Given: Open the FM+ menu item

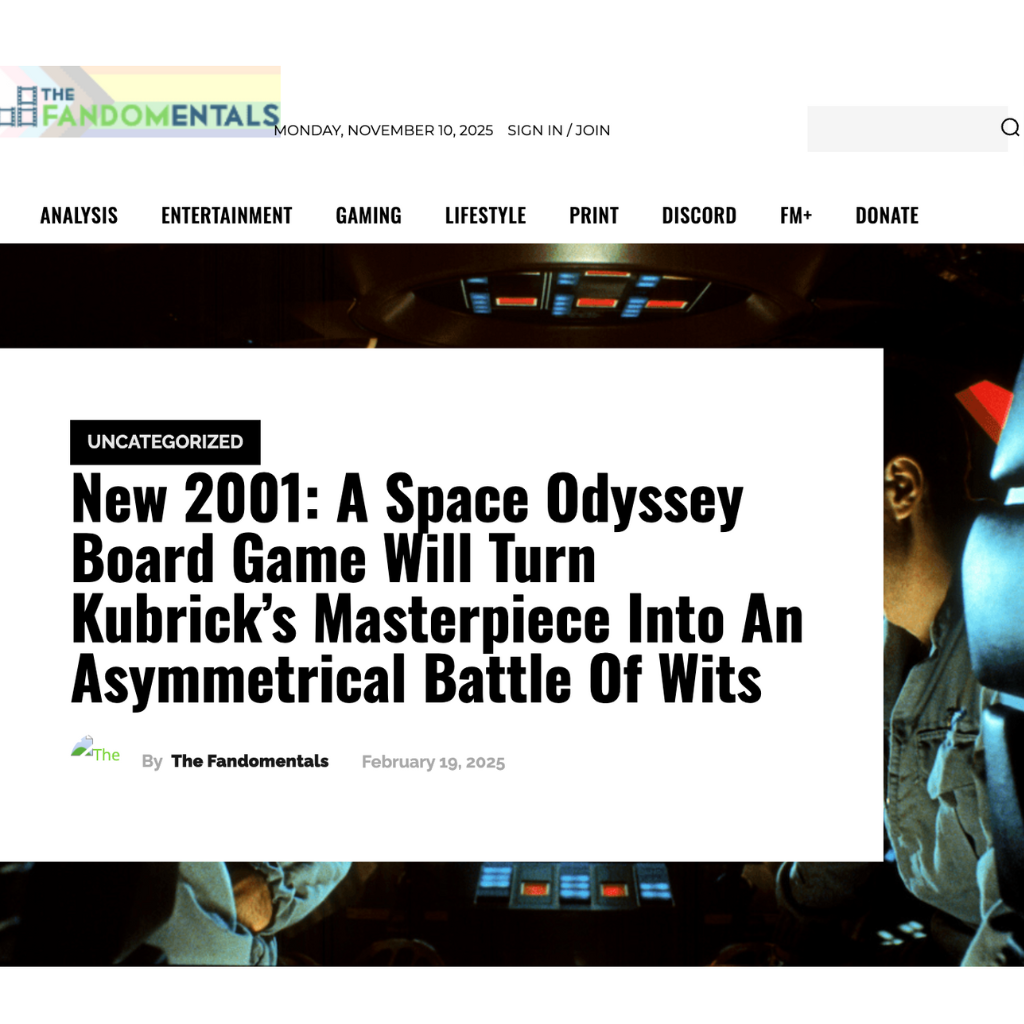Looking at the screenshot, I should 796,215.
